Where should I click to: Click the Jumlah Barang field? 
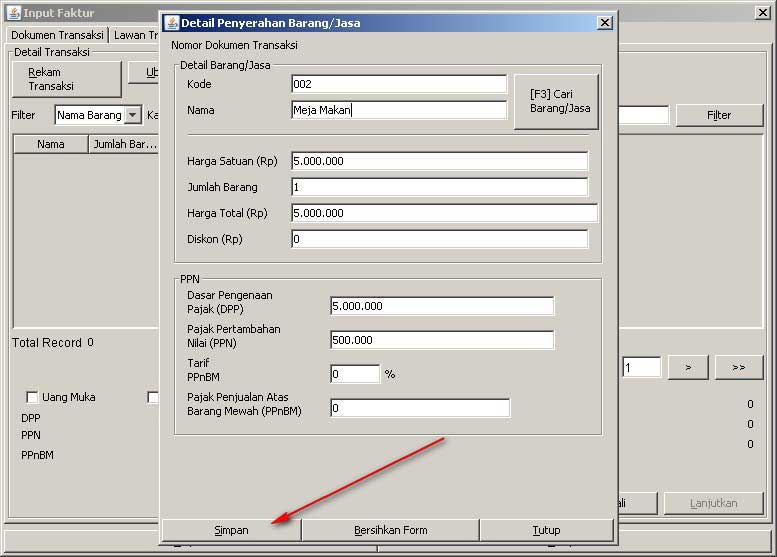pyautogui.click(x=440, y=187)
